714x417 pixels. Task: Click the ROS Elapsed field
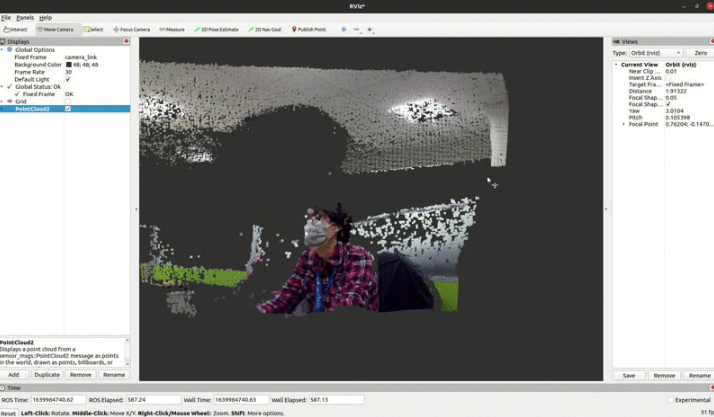pos(153,400)
